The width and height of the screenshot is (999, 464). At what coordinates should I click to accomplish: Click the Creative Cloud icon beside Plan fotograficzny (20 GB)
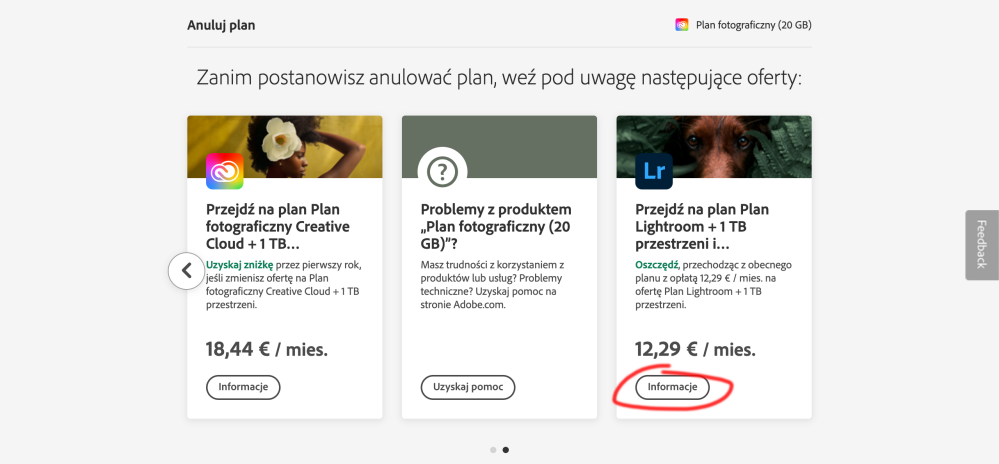(682, 25)
